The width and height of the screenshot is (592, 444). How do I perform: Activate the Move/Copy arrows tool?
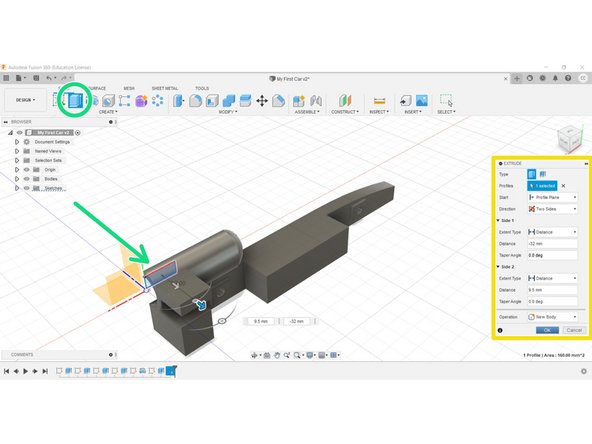[262, 101]
